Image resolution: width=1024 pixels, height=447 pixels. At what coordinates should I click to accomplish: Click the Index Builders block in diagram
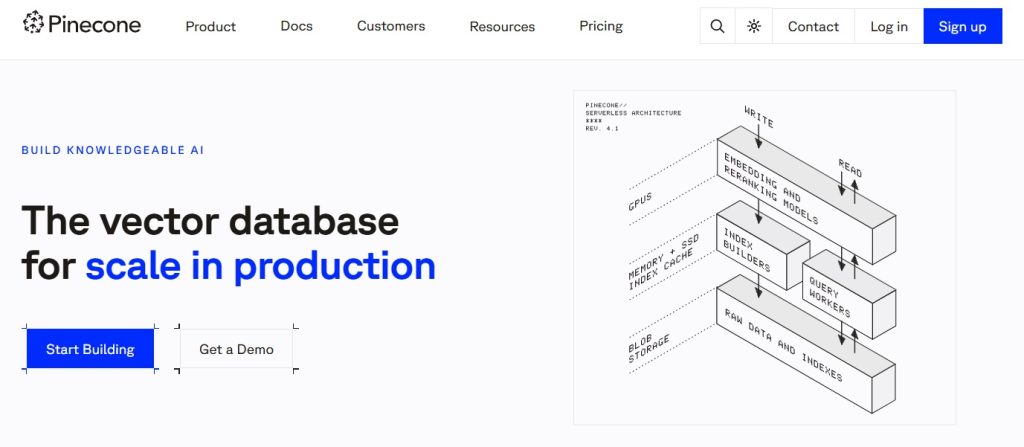pos(763,246)
